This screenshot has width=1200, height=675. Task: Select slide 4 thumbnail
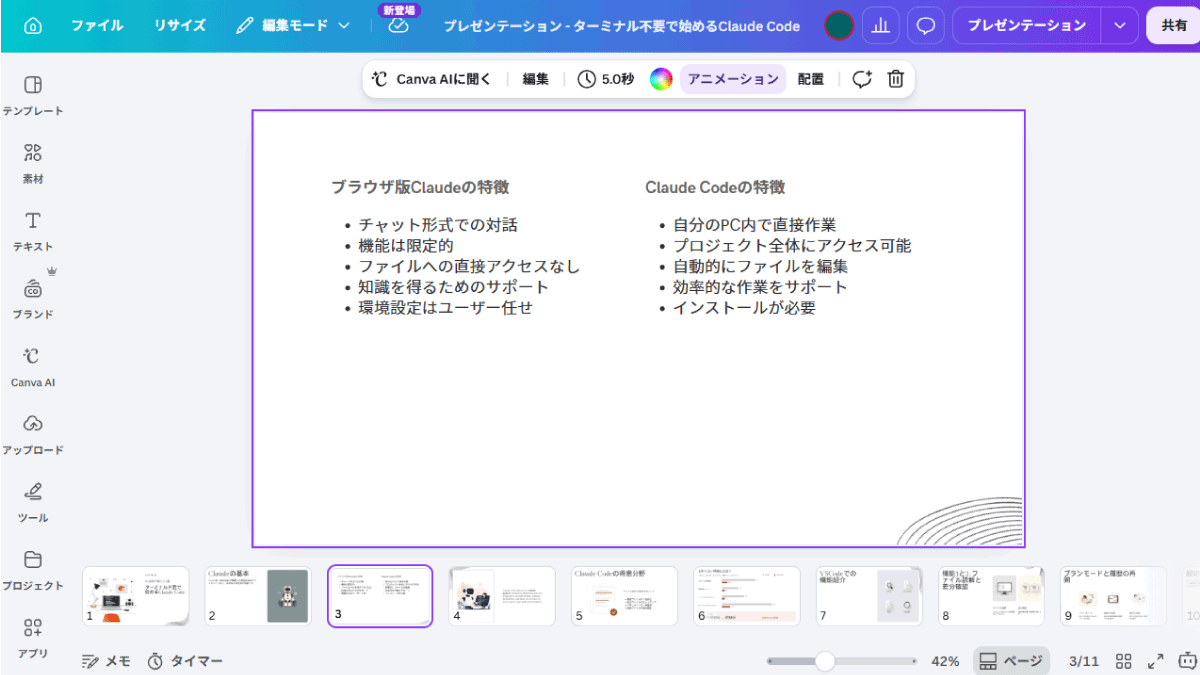(x=502, y=596)
